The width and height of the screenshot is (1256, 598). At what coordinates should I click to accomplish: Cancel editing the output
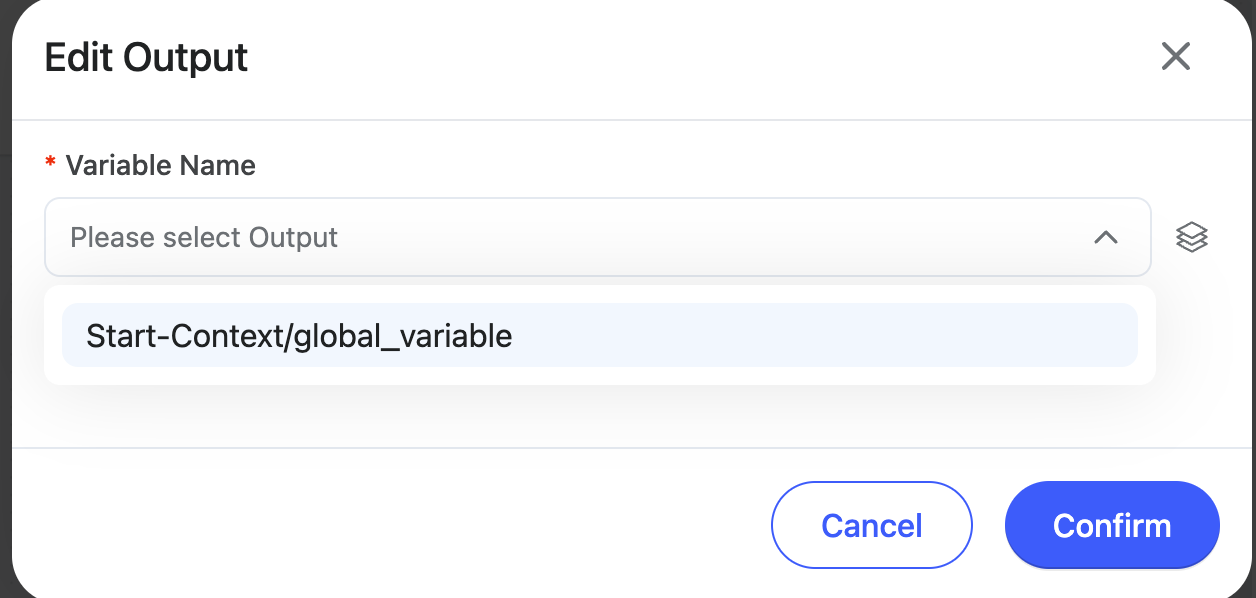pos(871,525)
